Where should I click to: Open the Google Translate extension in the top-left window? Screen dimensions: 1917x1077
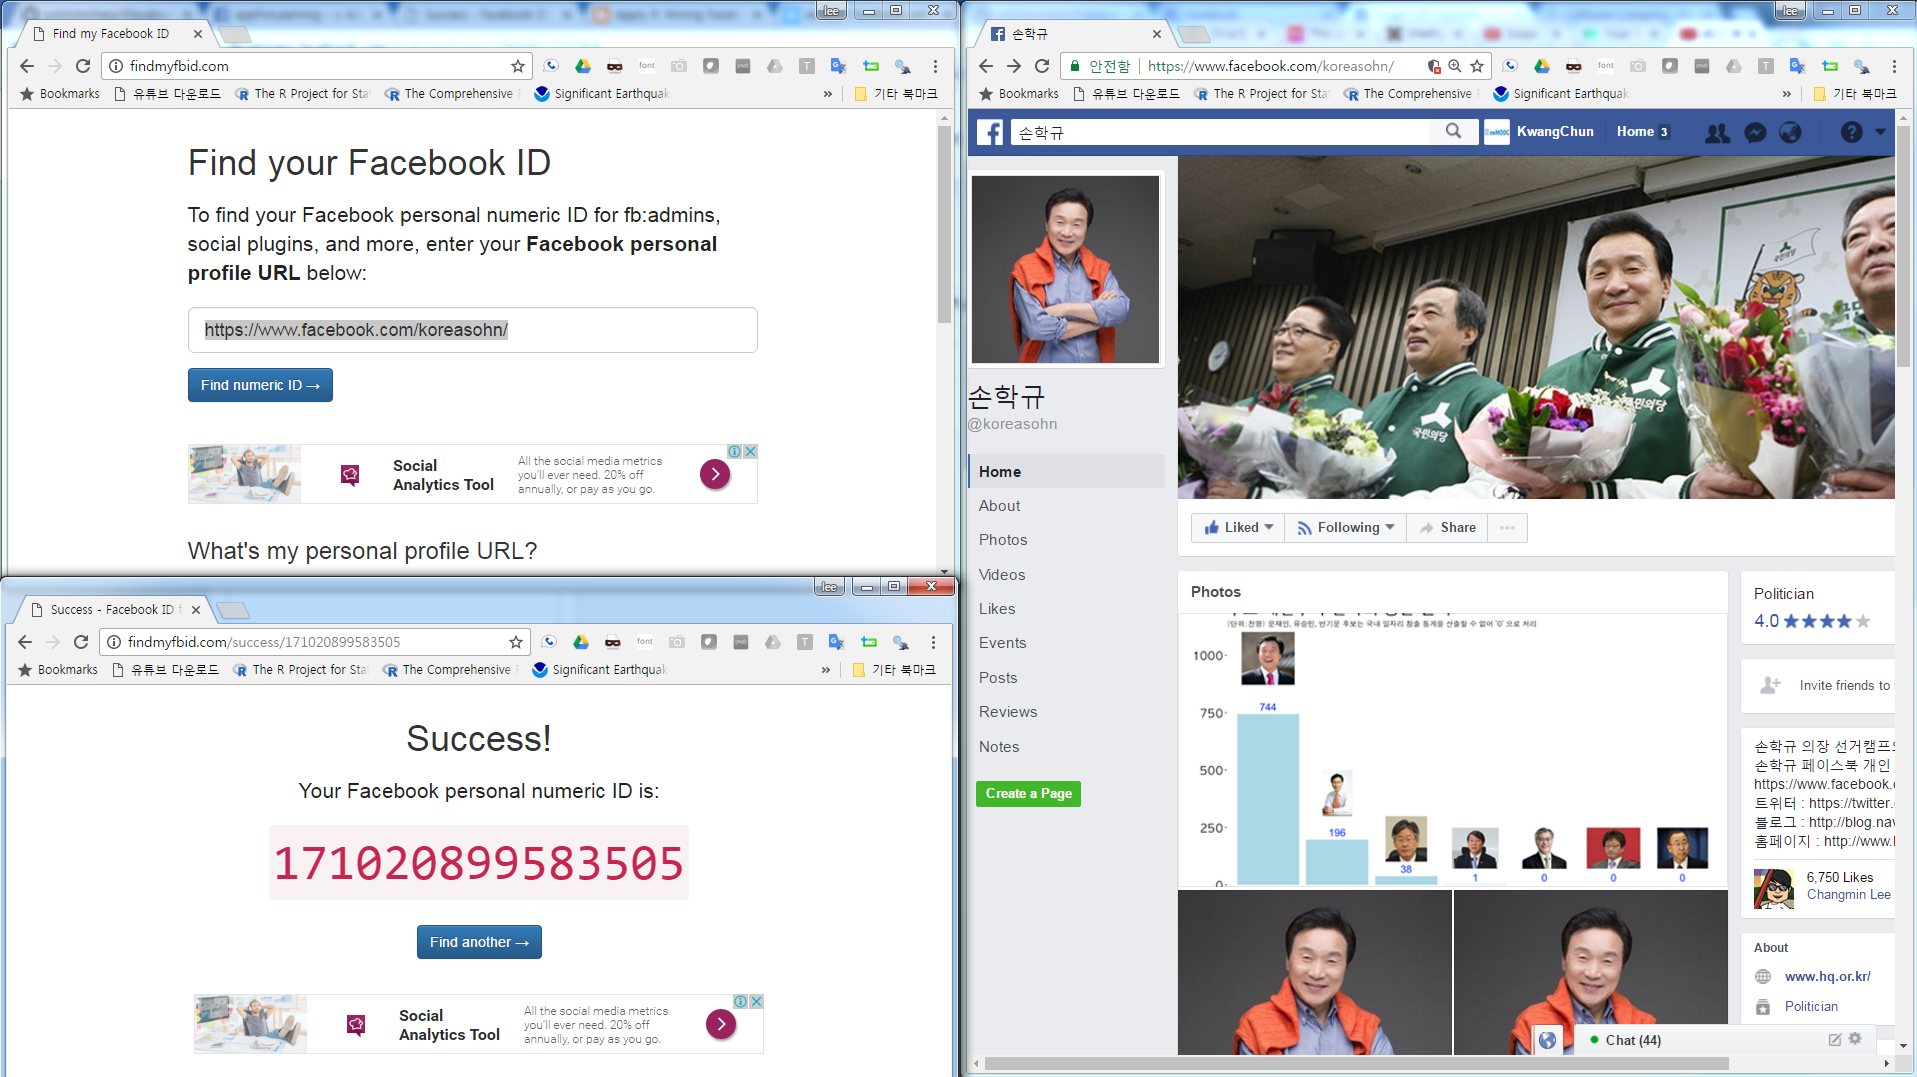pos(838,66)
